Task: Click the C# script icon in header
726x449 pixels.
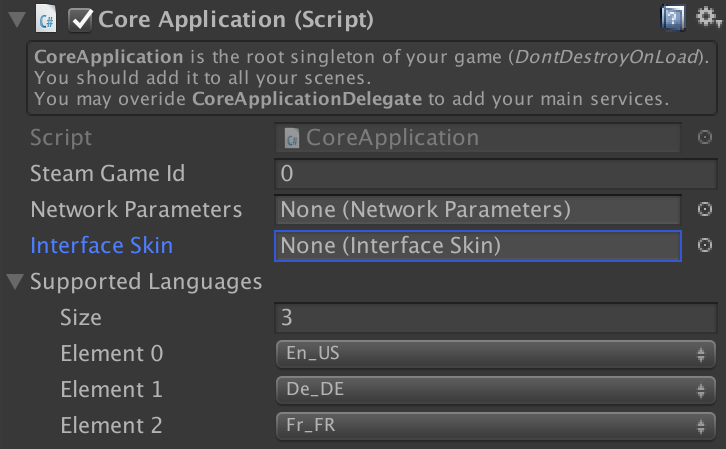Action: (x=46, y=19)
